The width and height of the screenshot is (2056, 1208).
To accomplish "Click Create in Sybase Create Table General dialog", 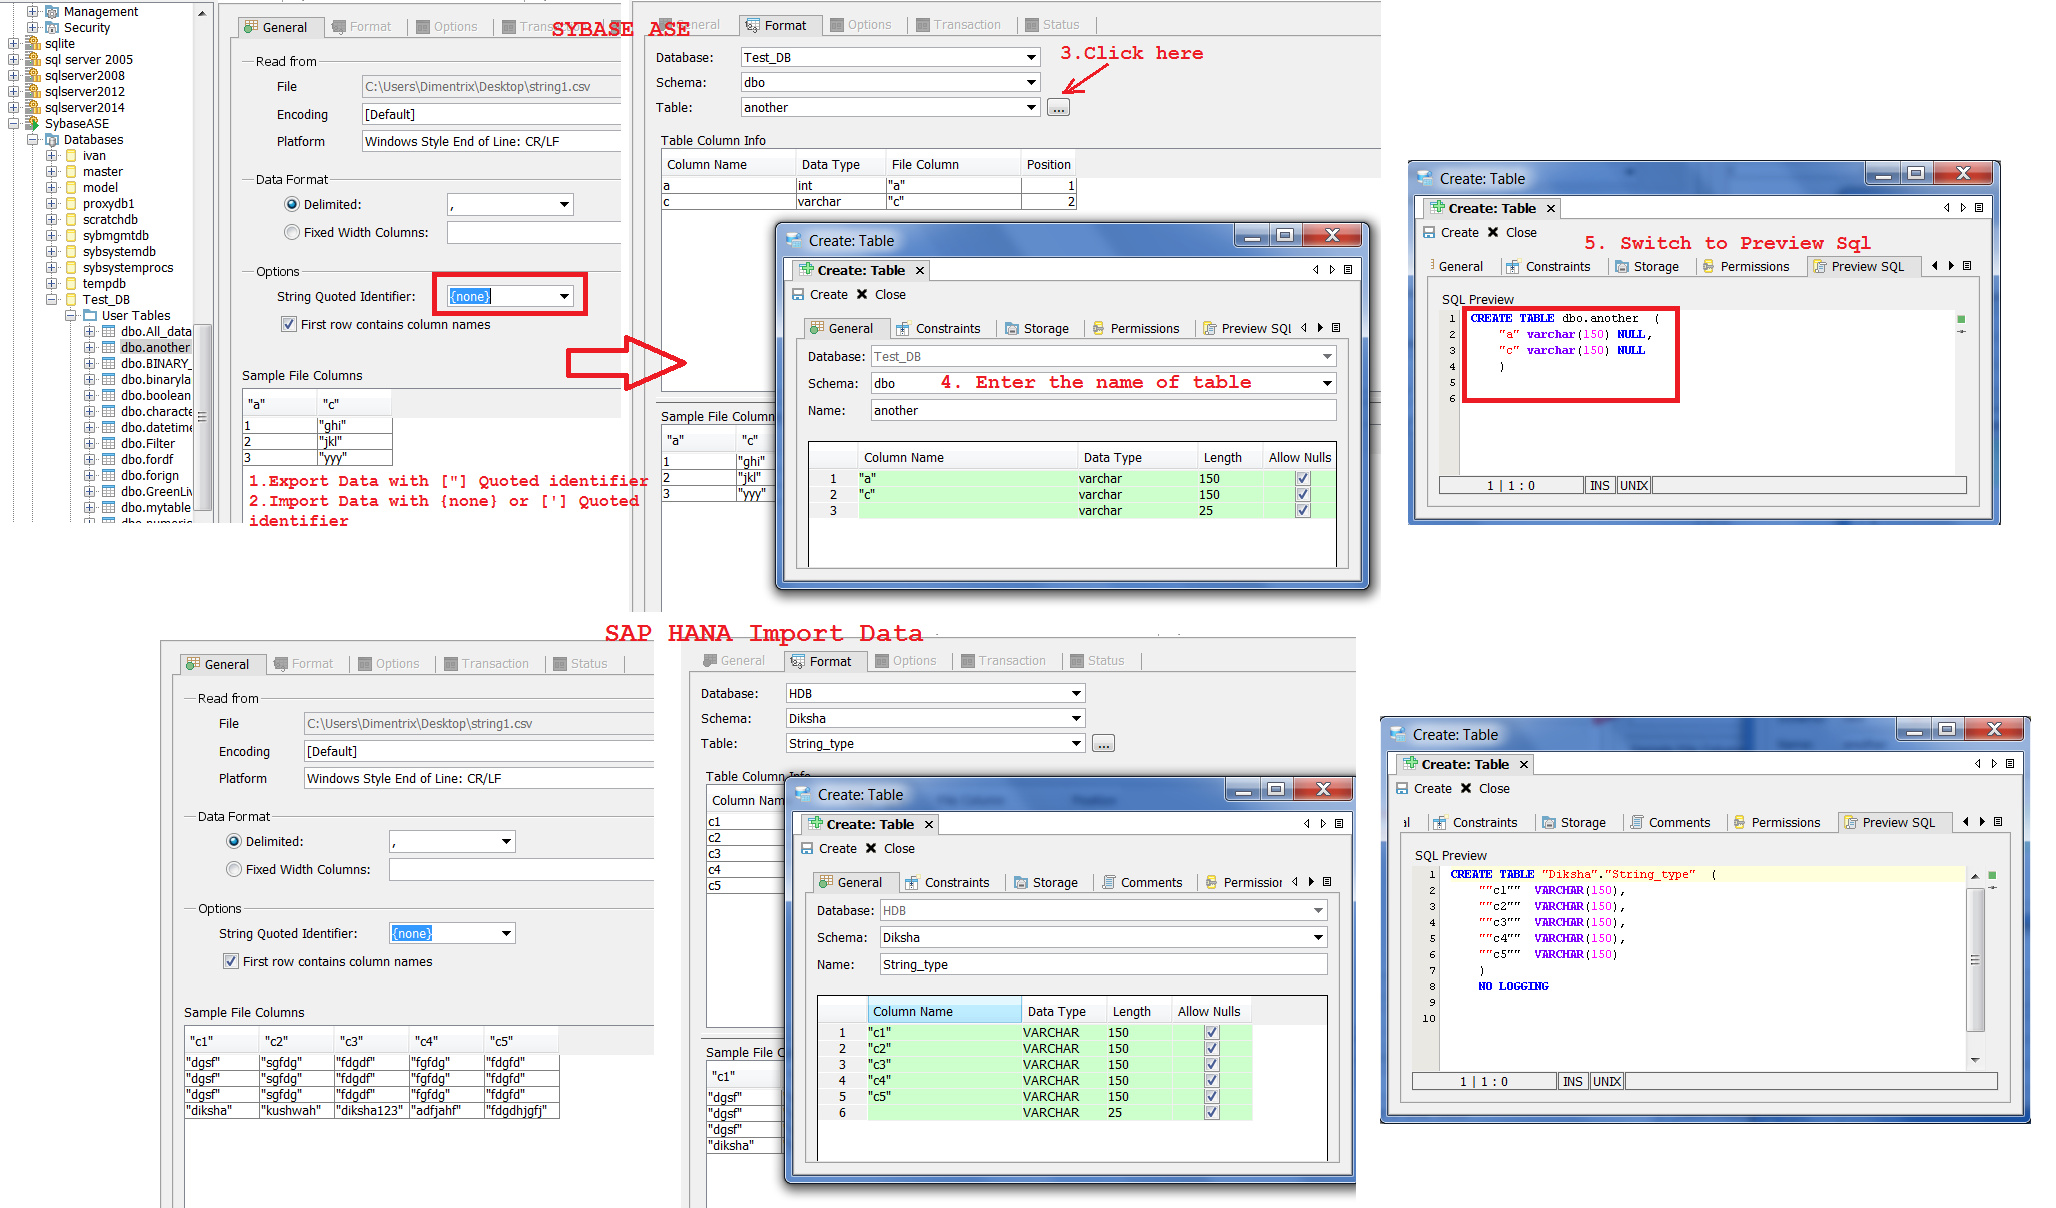I will click(x=820, y=295).
